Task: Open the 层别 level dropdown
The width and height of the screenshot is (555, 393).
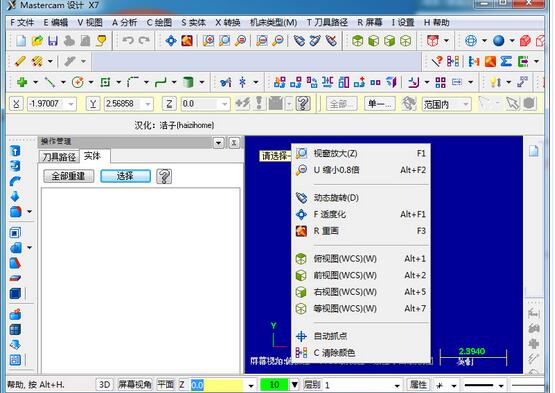Action: pyautogui.click(x=397, y=385)
